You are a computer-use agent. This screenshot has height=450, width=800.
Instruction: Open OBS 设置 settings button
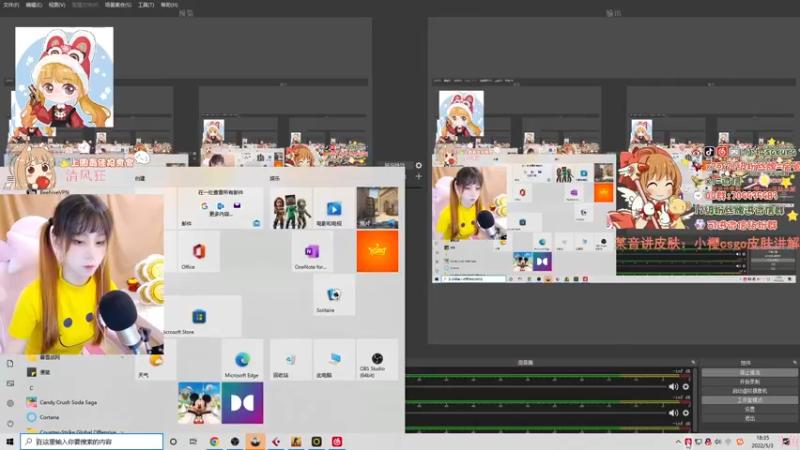coord(749,409)
